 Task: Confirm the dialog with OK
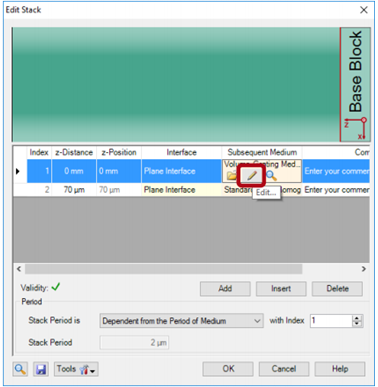pos(228,369)
